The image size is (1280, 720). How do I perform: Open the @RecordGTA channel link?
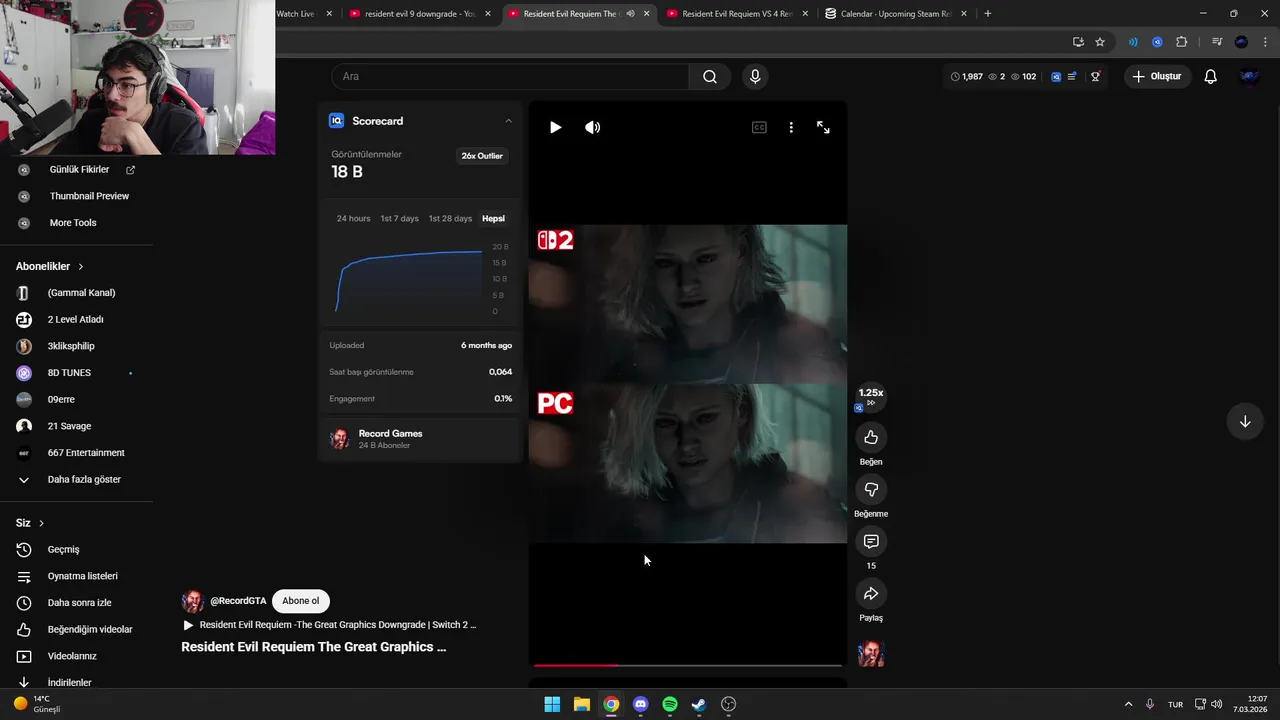238,601
